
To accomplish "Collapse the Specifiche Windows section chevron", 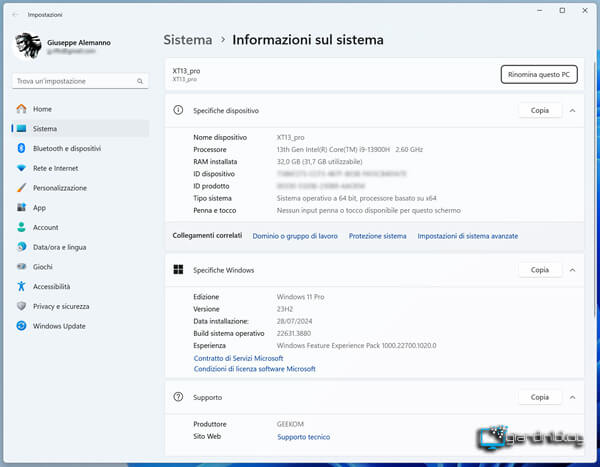I will tap(572, 270).
